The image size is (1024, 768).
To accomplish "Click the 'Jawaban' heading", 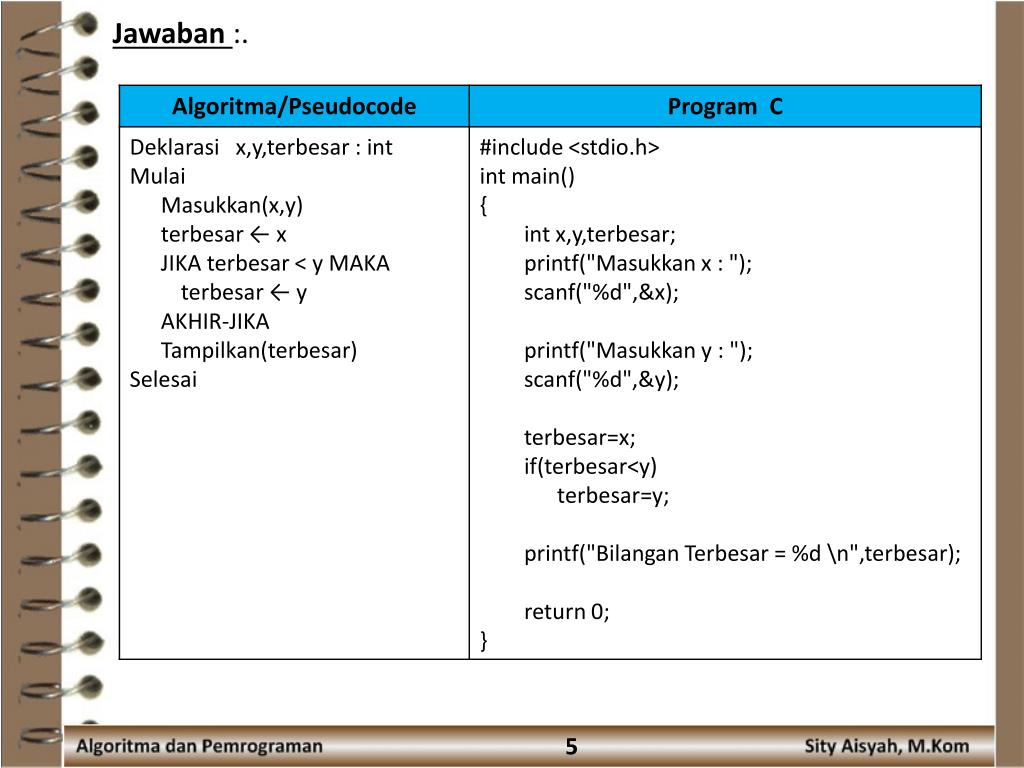I will point(168,33).
